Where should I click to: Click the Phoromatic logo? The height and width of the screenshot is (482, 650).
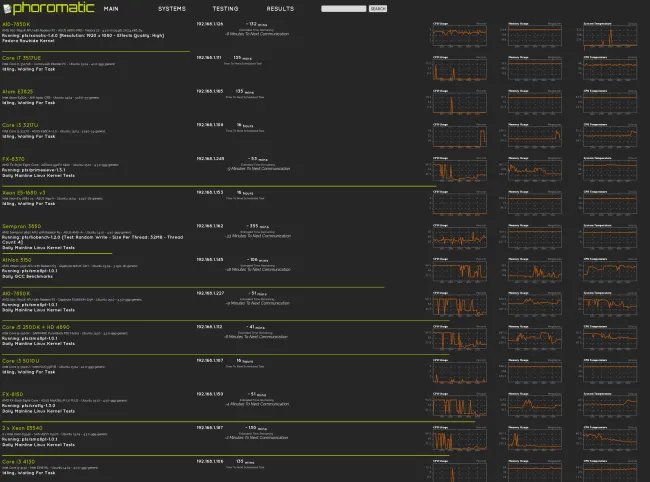pos(49,8)
